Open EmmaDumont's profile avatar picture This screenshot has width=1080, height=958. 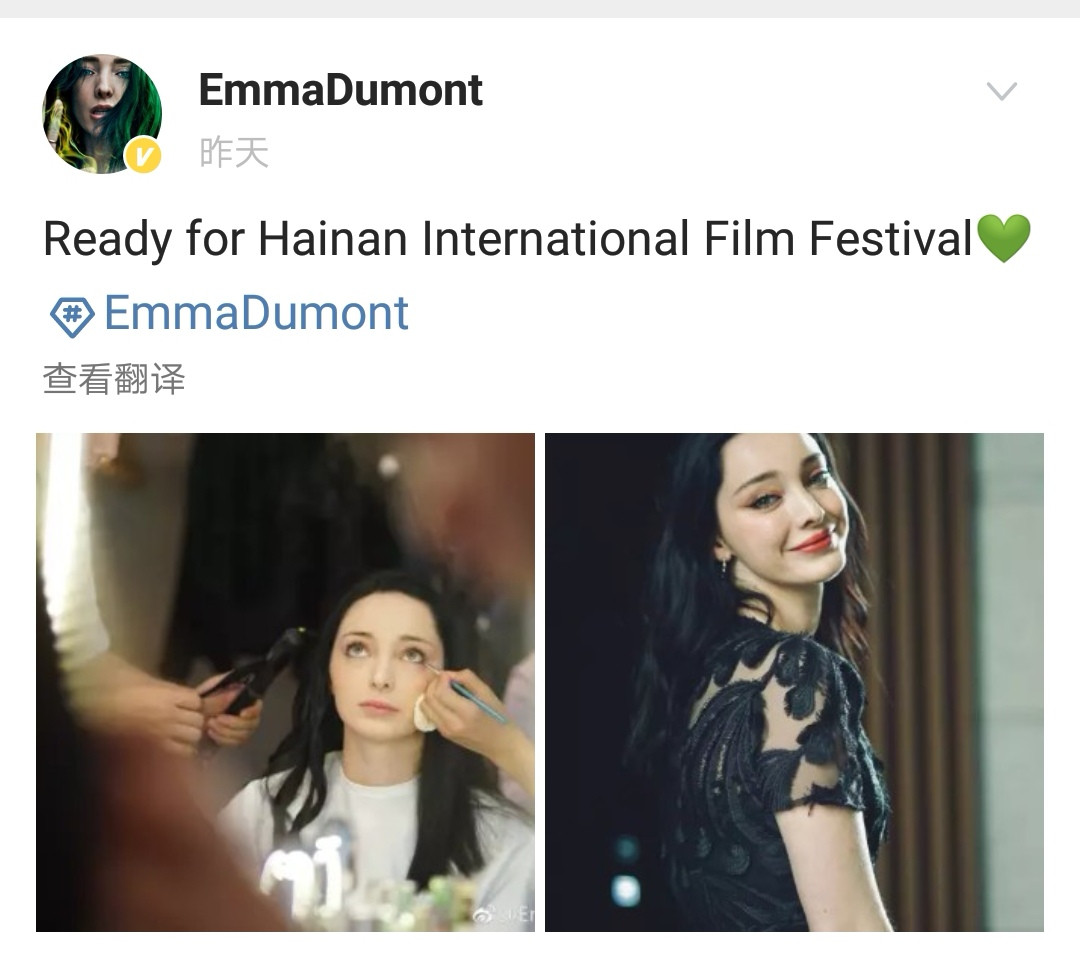(x=102, y=114)
